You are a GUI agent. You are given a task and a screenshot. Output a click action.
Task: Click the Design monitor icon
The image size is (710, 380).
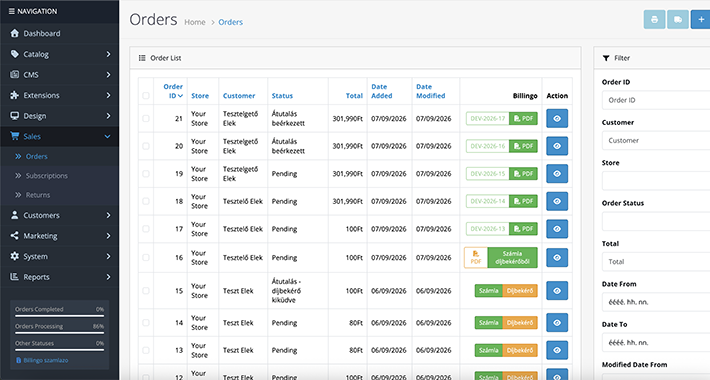14,115
